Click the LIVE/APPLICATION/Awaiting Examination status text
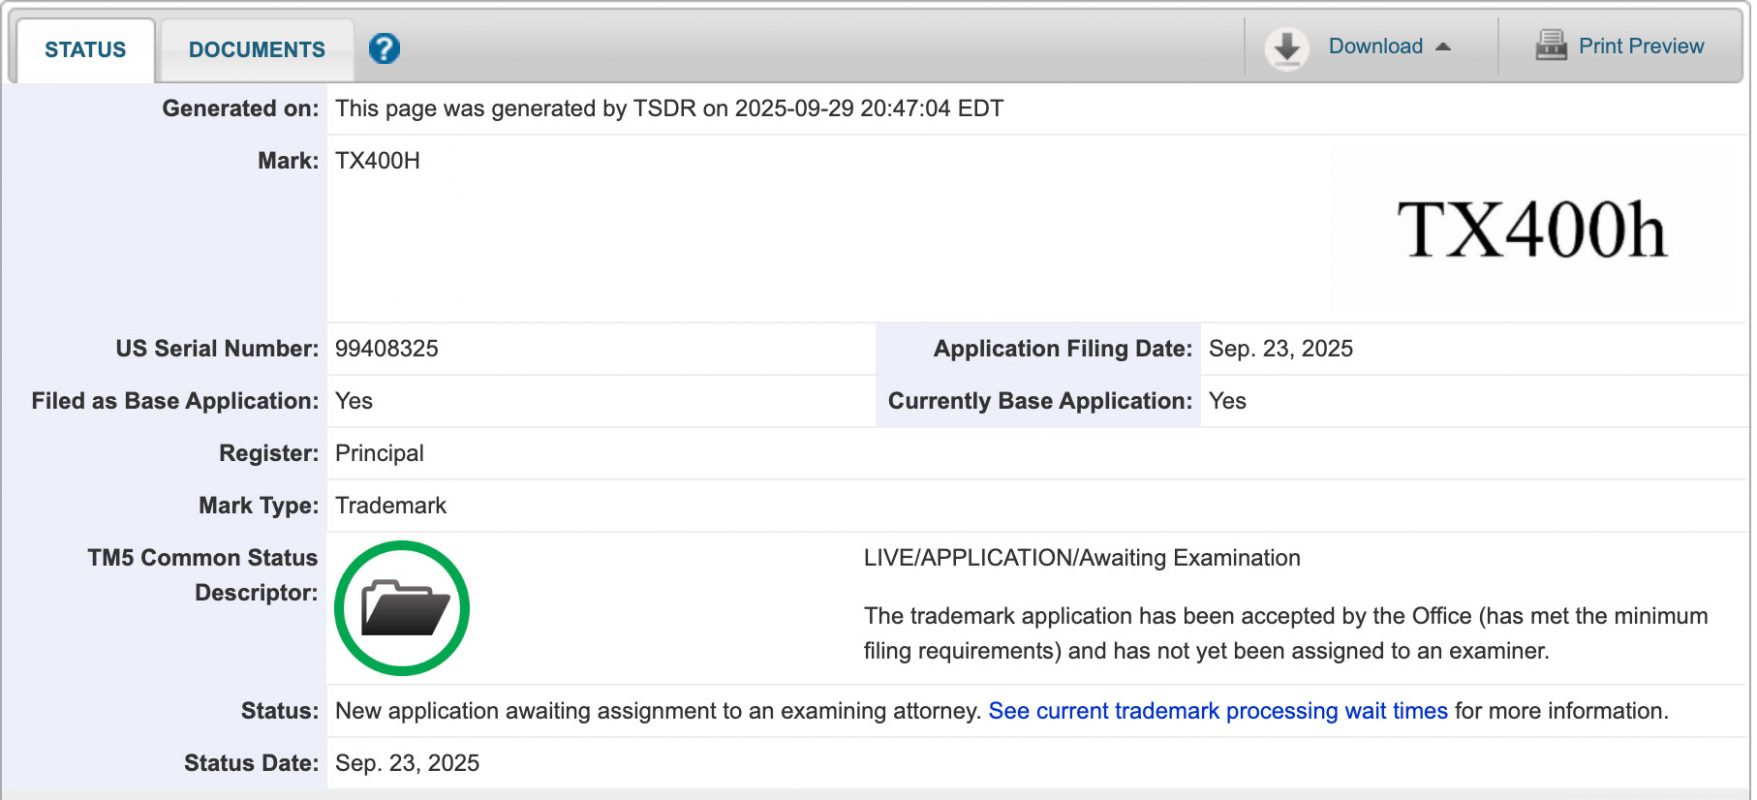 (x=1081, y=558)
